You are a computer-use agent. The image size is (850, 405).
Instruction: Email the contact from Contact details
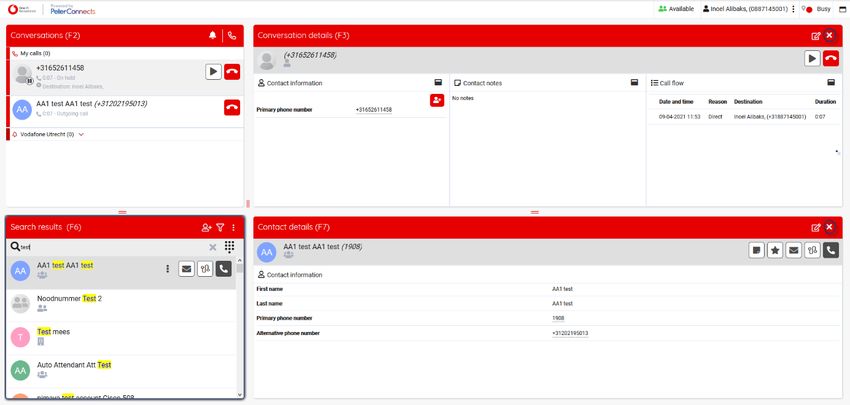click(x=794, y=250)
